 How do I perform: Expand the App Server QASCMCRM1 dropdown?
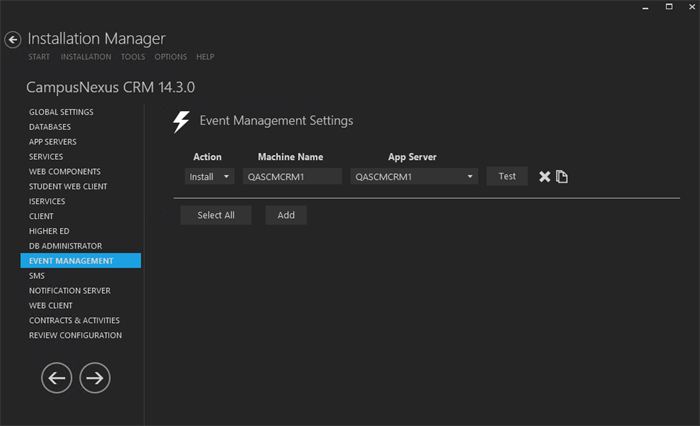point(414,176)
